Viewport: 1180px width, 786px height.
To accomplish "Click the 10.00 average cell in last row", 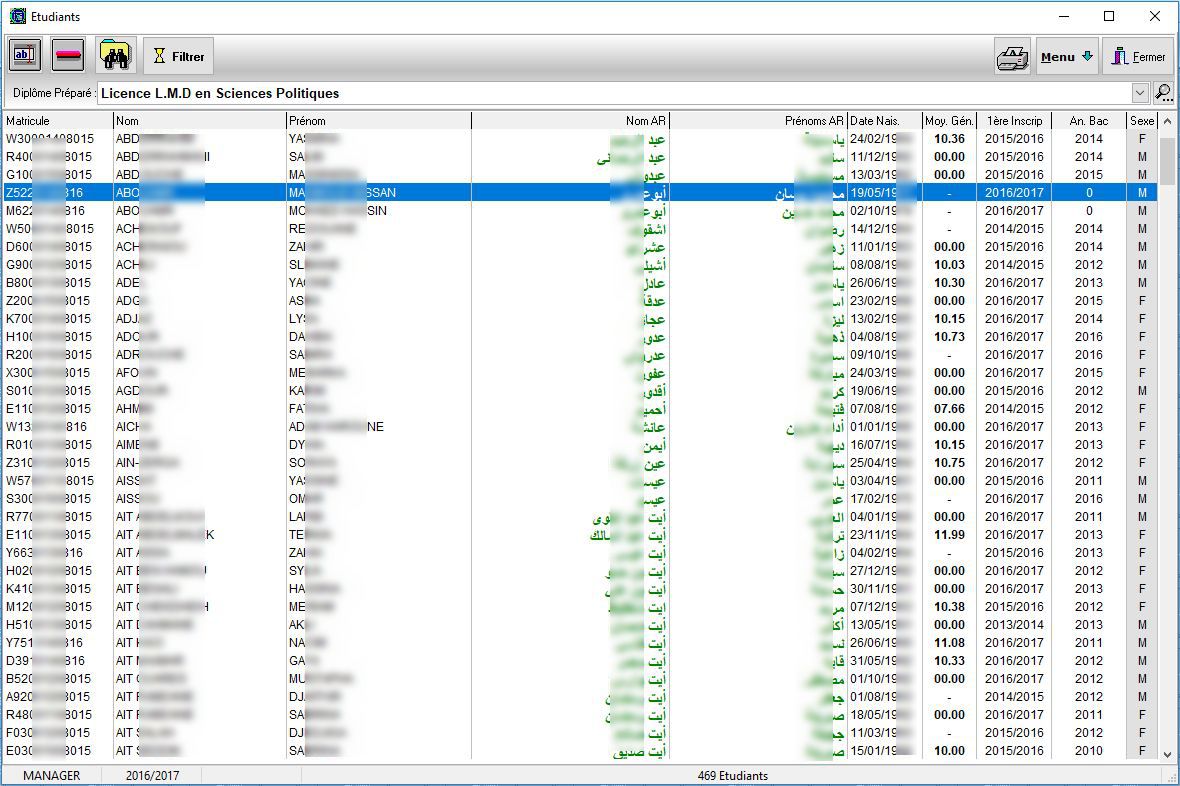I will pyautogui.click(x=949, y=751).
